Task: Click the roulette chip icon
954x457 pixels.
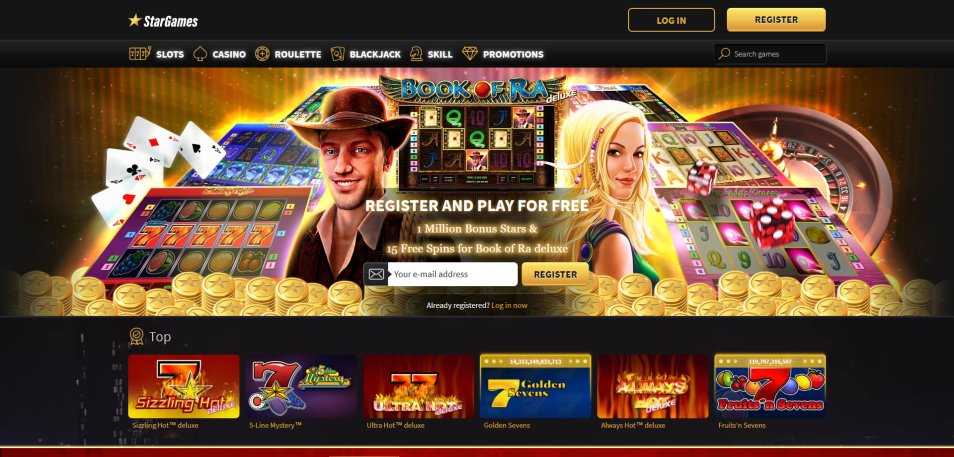Action: click(262, 54)
